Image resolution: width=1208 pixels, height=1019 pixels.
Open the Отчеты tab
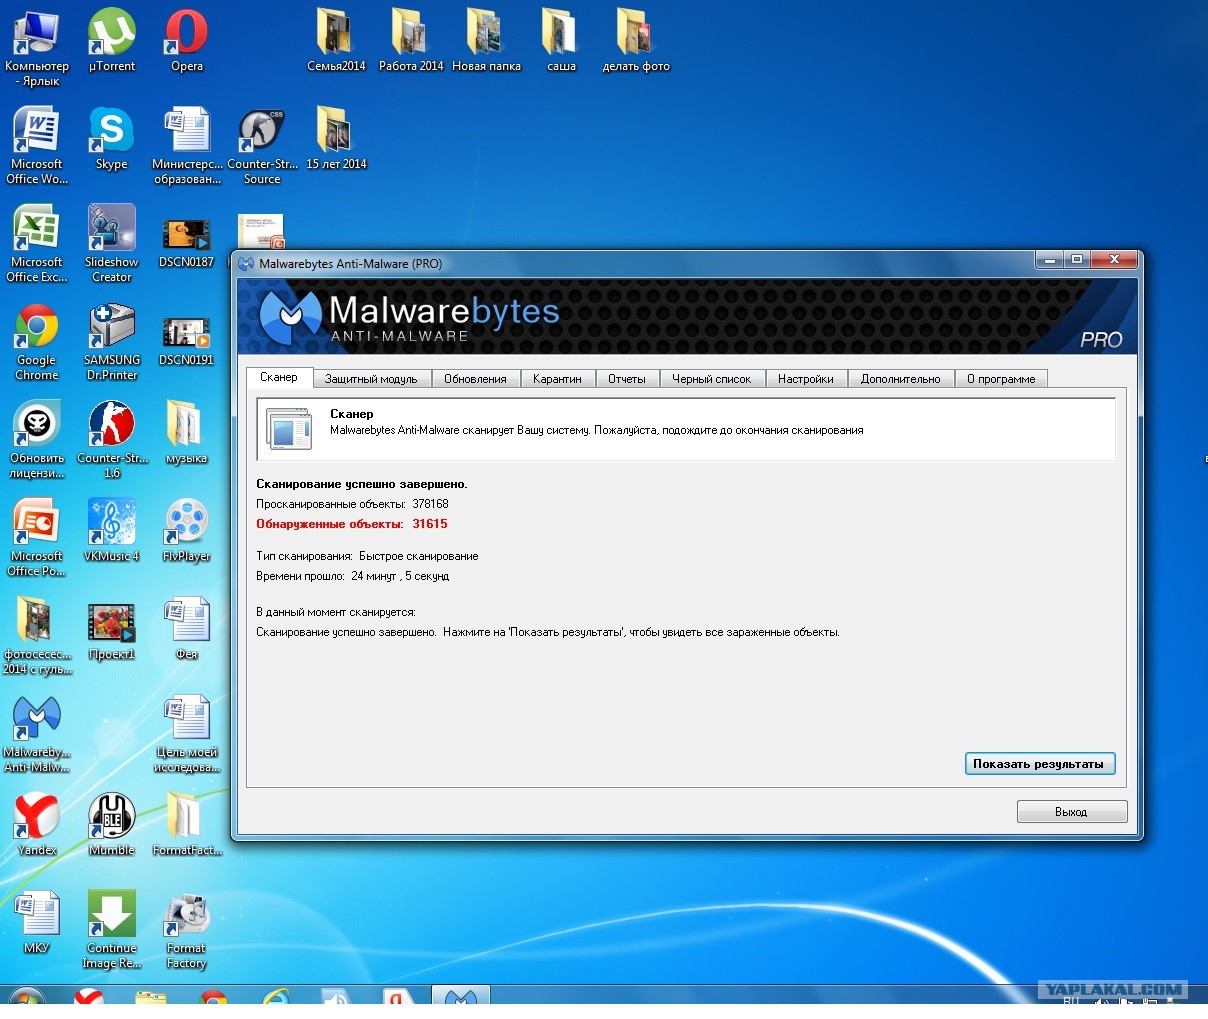tap(627, 379)
